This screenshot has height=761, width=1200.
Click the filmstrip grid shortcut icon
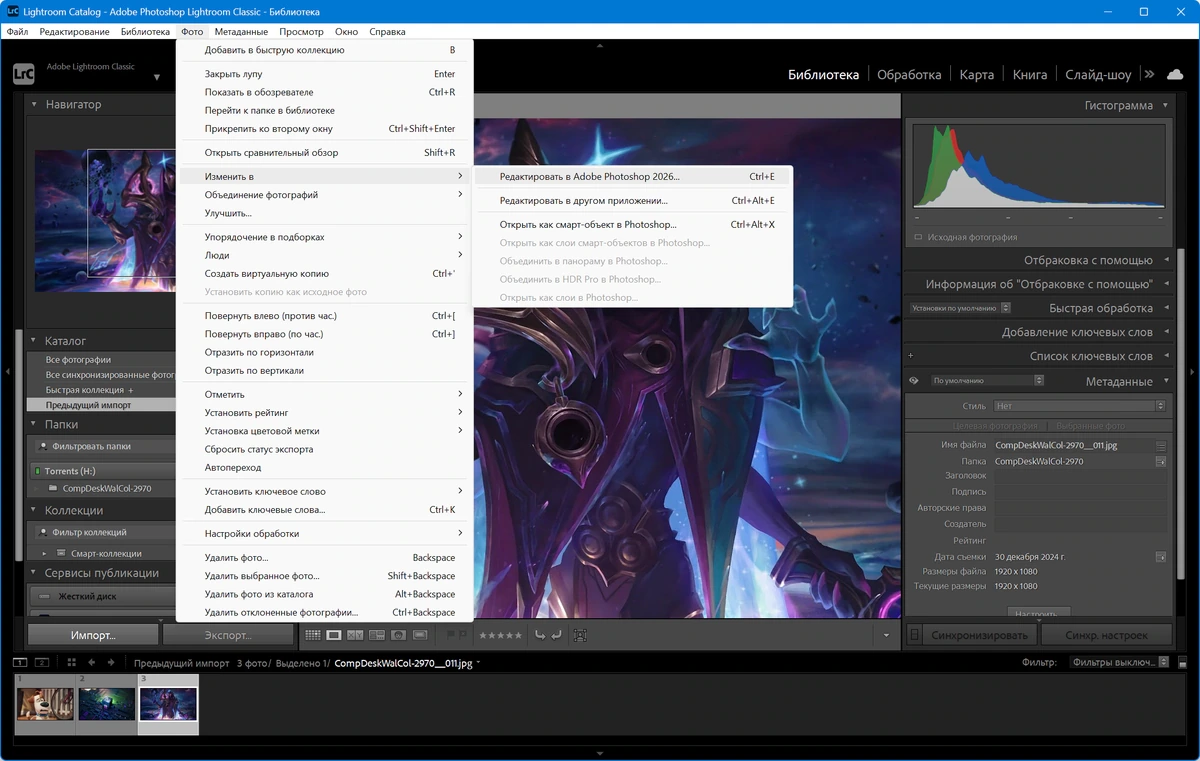(72, 662)
